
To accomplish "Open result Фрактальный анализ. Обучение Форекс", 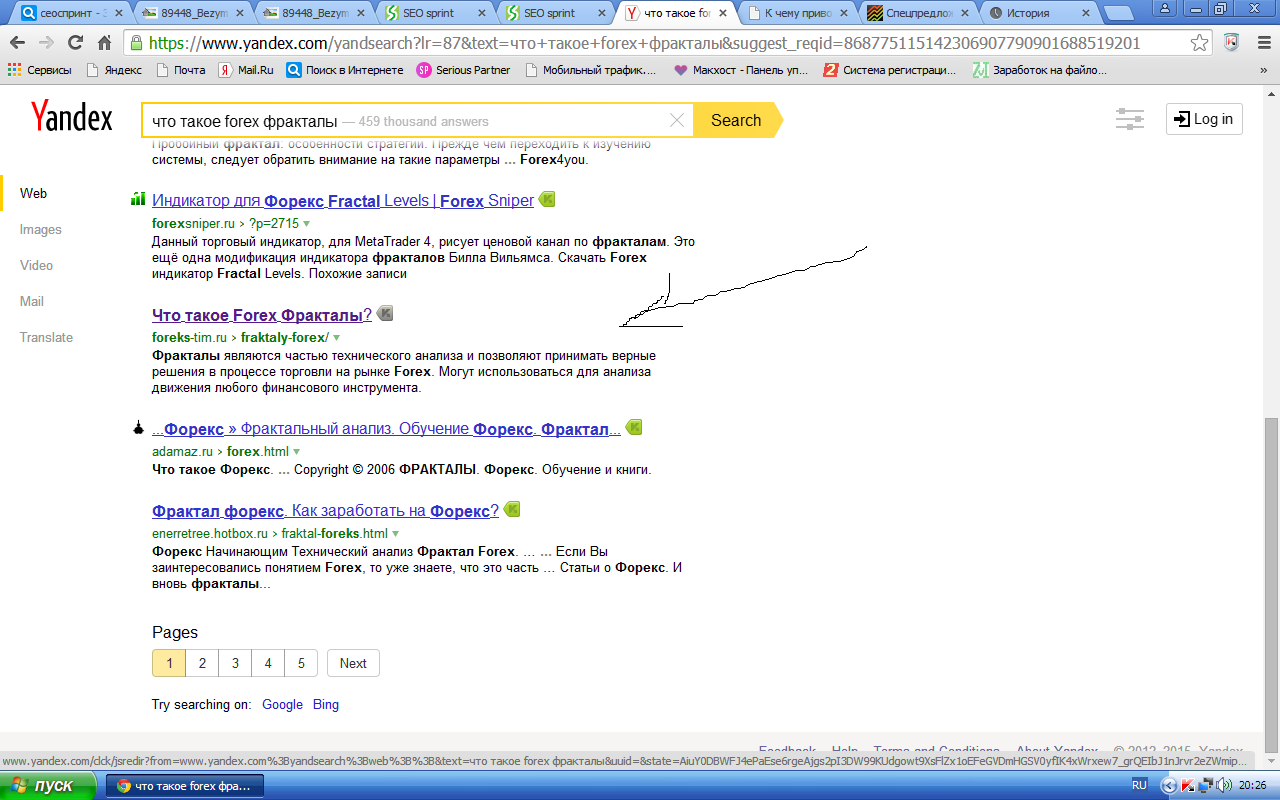I will 386,429.
